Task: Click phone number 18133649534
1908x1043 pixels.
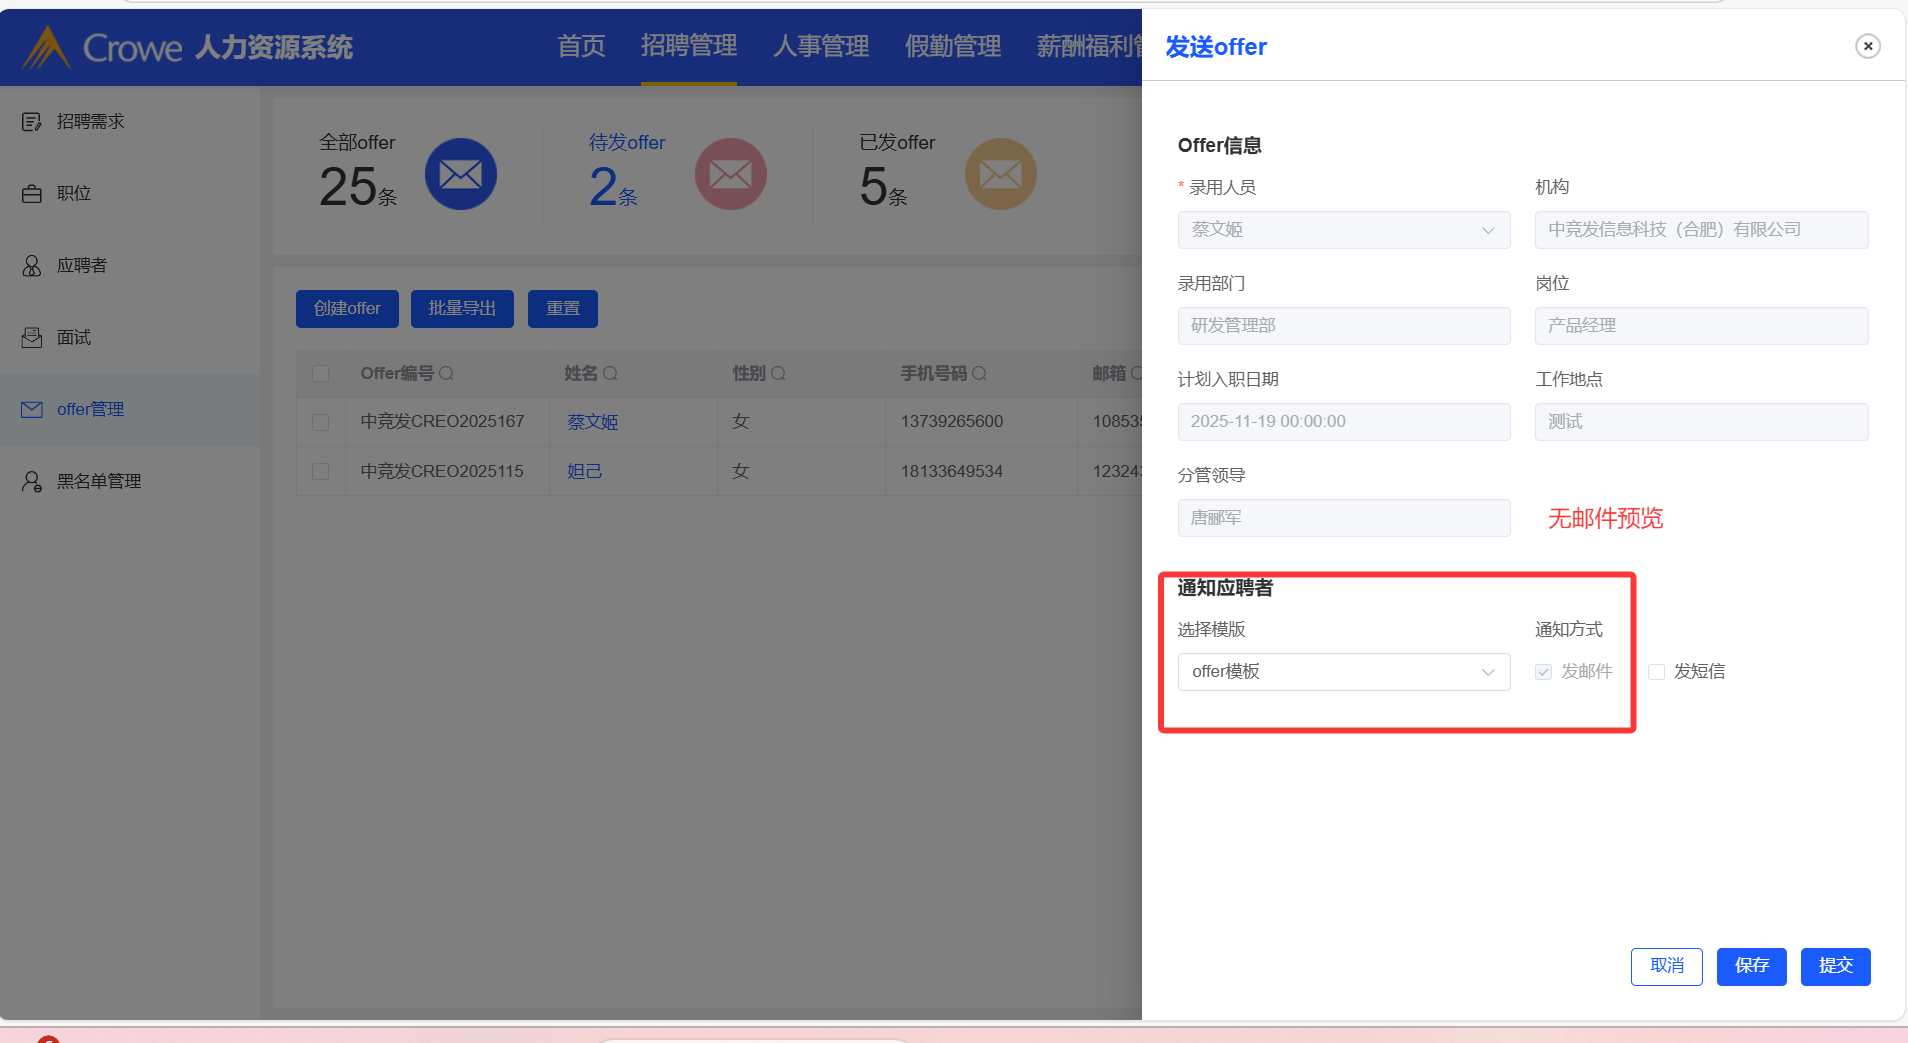Action: click(952, 471)
